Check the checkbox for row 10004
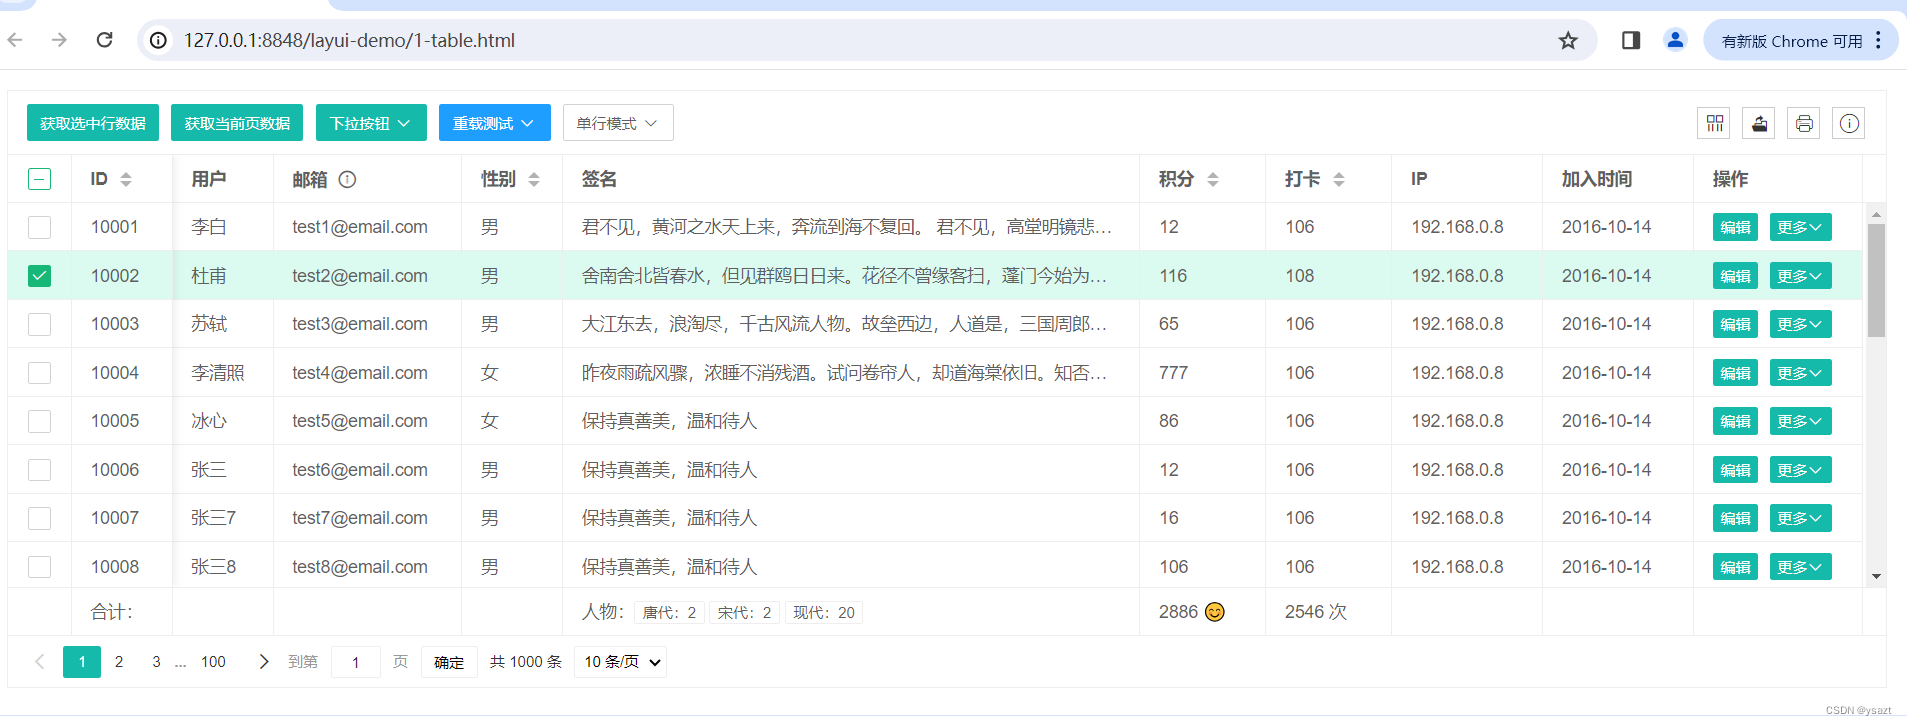 (39, 373)
